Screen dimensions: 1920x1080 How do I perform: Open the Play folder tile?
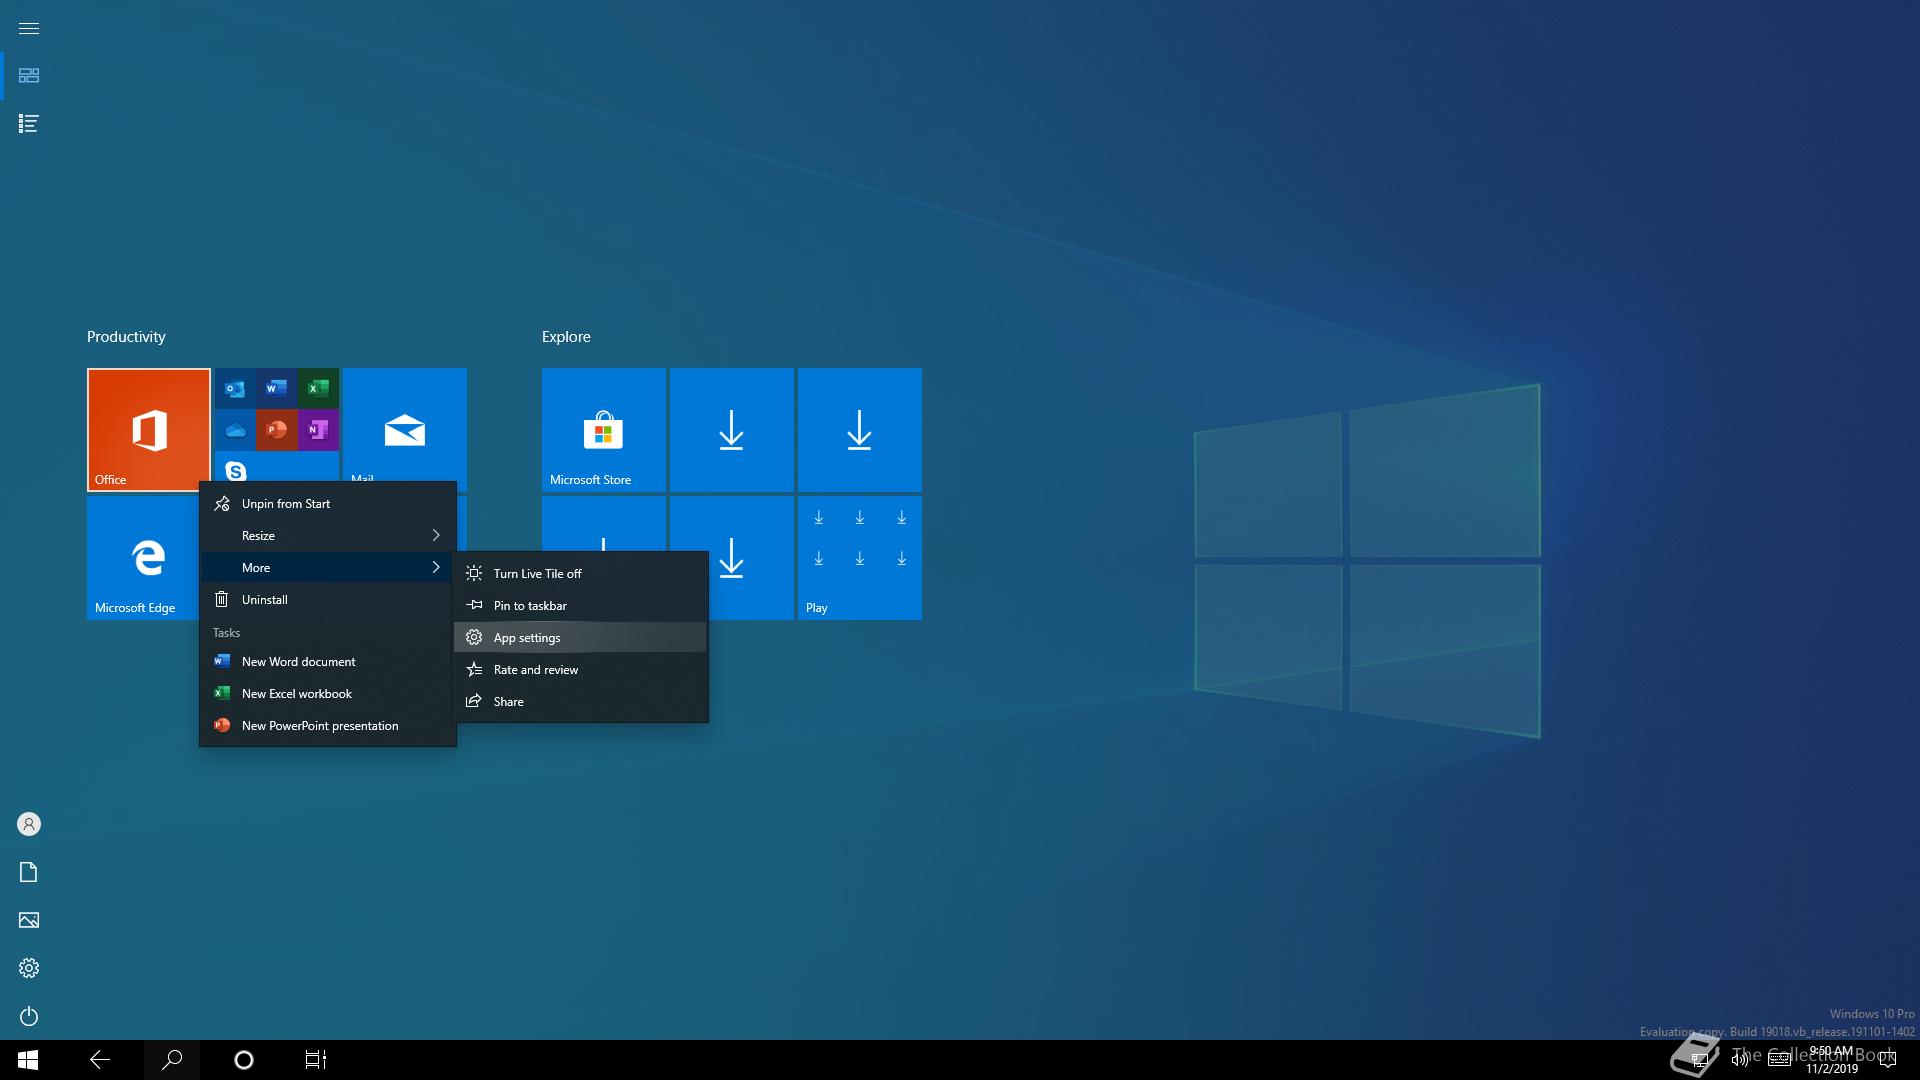coord(860,558)
